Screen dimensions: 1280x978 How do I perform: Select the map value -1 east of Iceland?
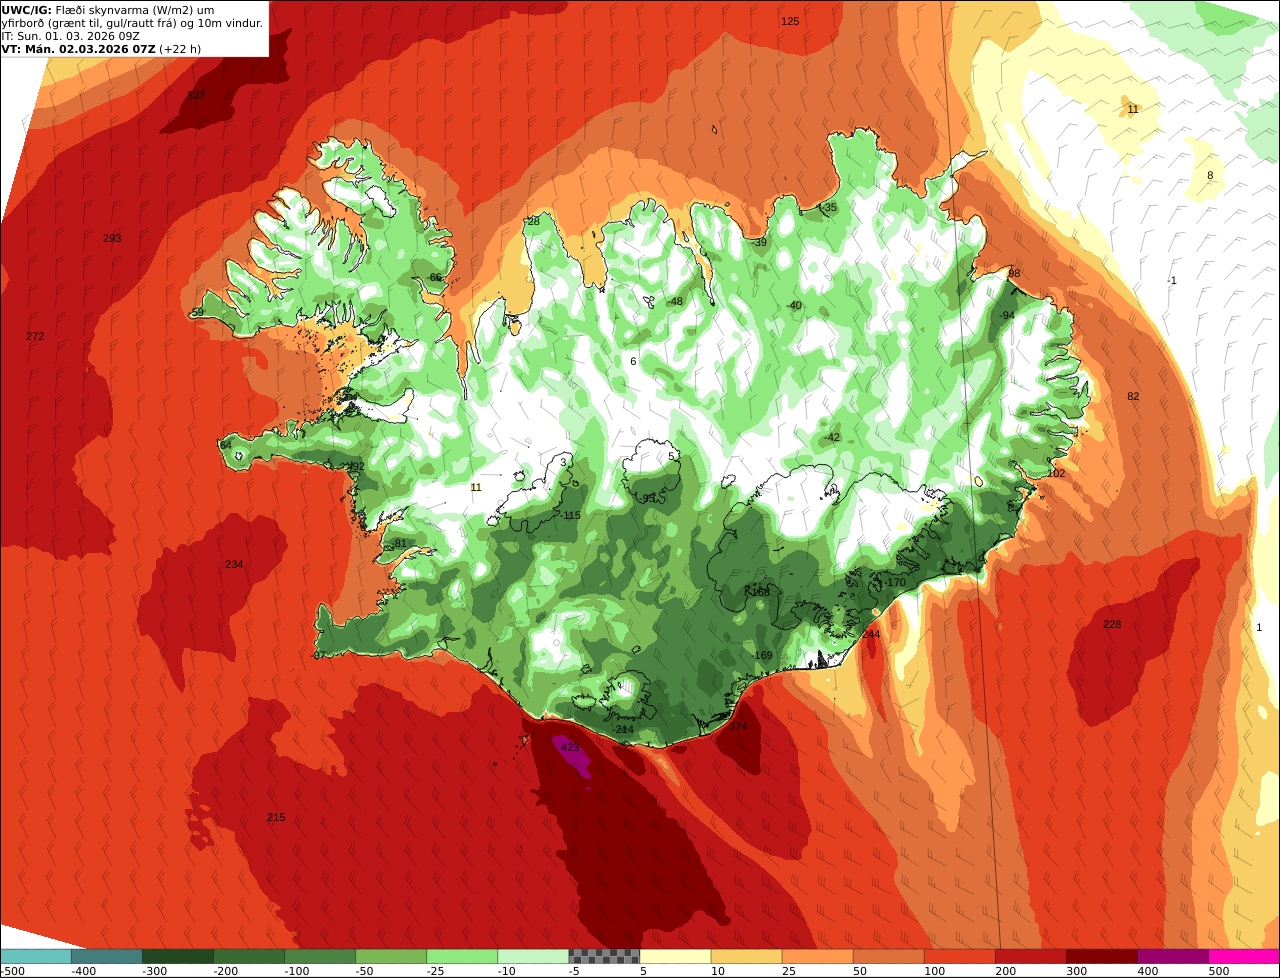1172,281
